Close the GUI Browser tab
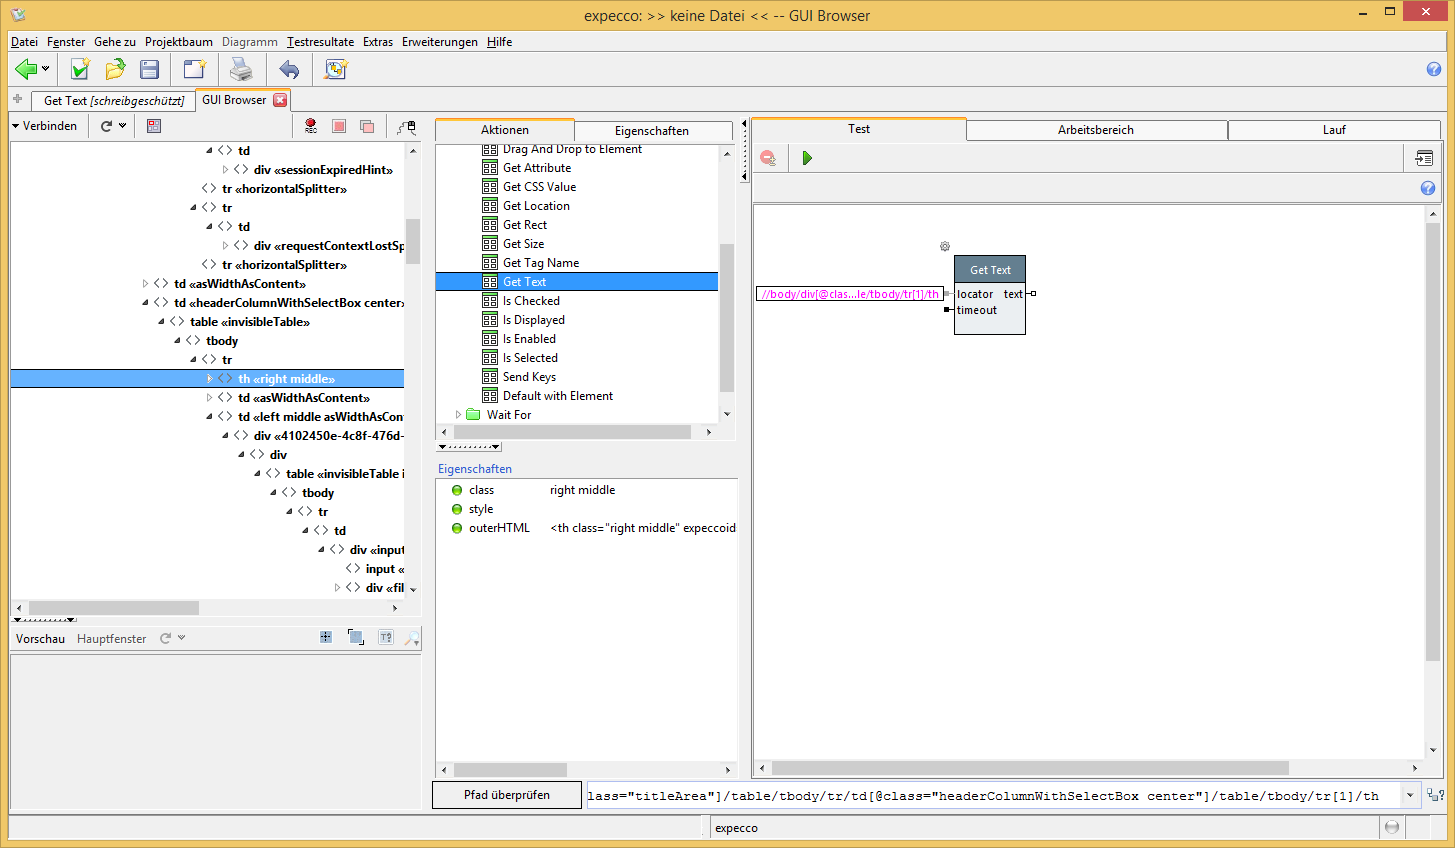This screenshot has width=1455, height=848. click(x=280, y=100)
